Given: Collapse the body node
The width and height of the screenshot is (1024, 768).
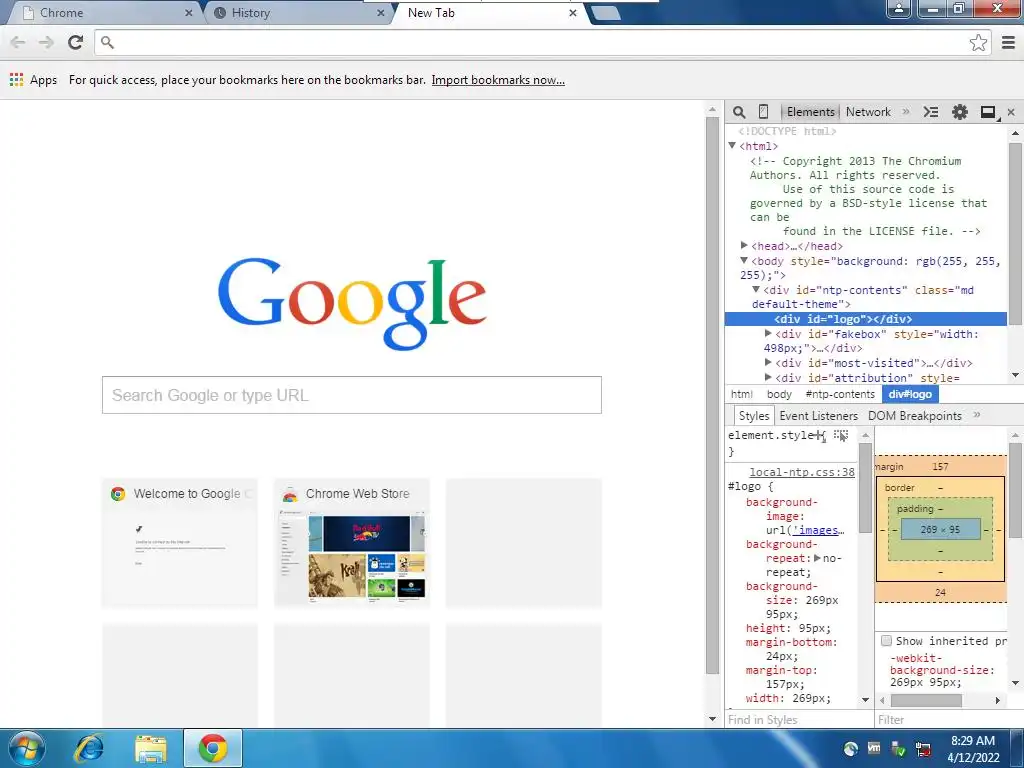Looking at the screenshot, I should tap(744, 261).
